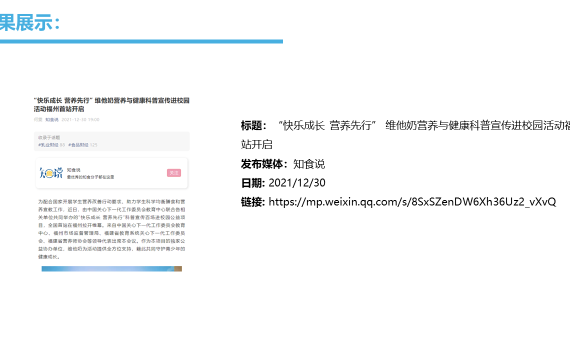Click the 站开启 text line
Viewport: 570px width, 360px height.
tap(257, 145)
